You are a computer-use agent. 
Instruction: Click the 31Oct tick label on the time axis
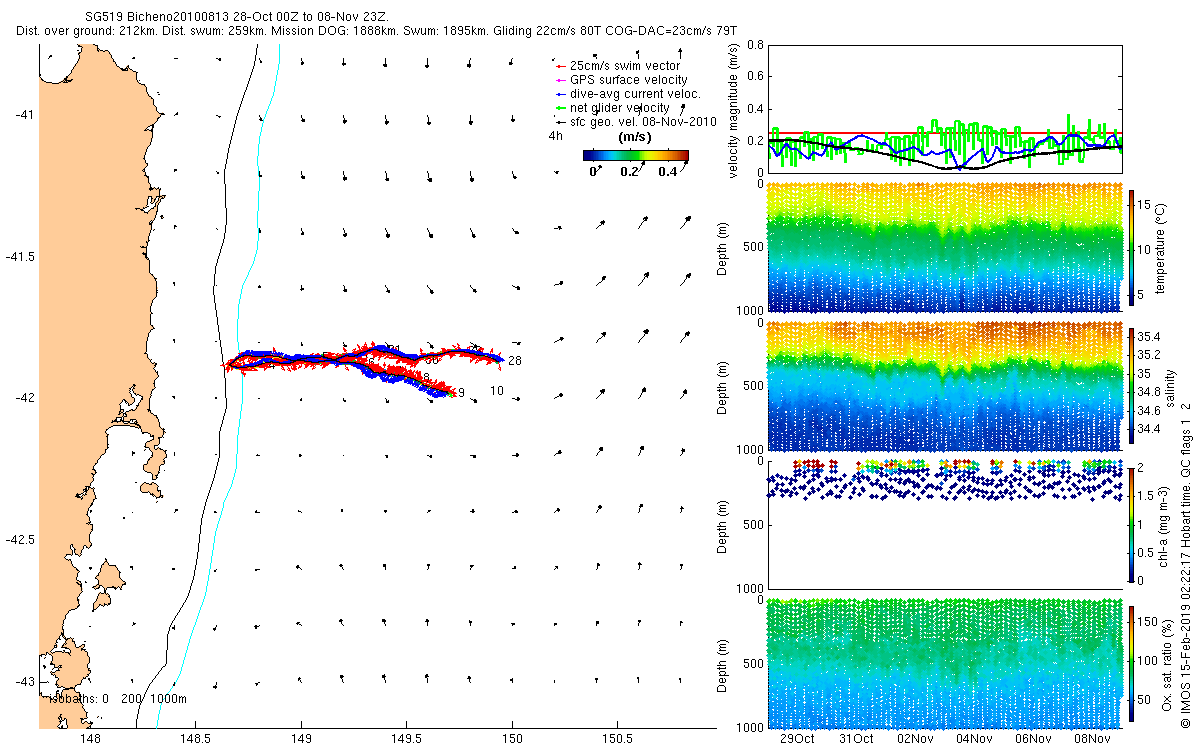click(856, 739)
